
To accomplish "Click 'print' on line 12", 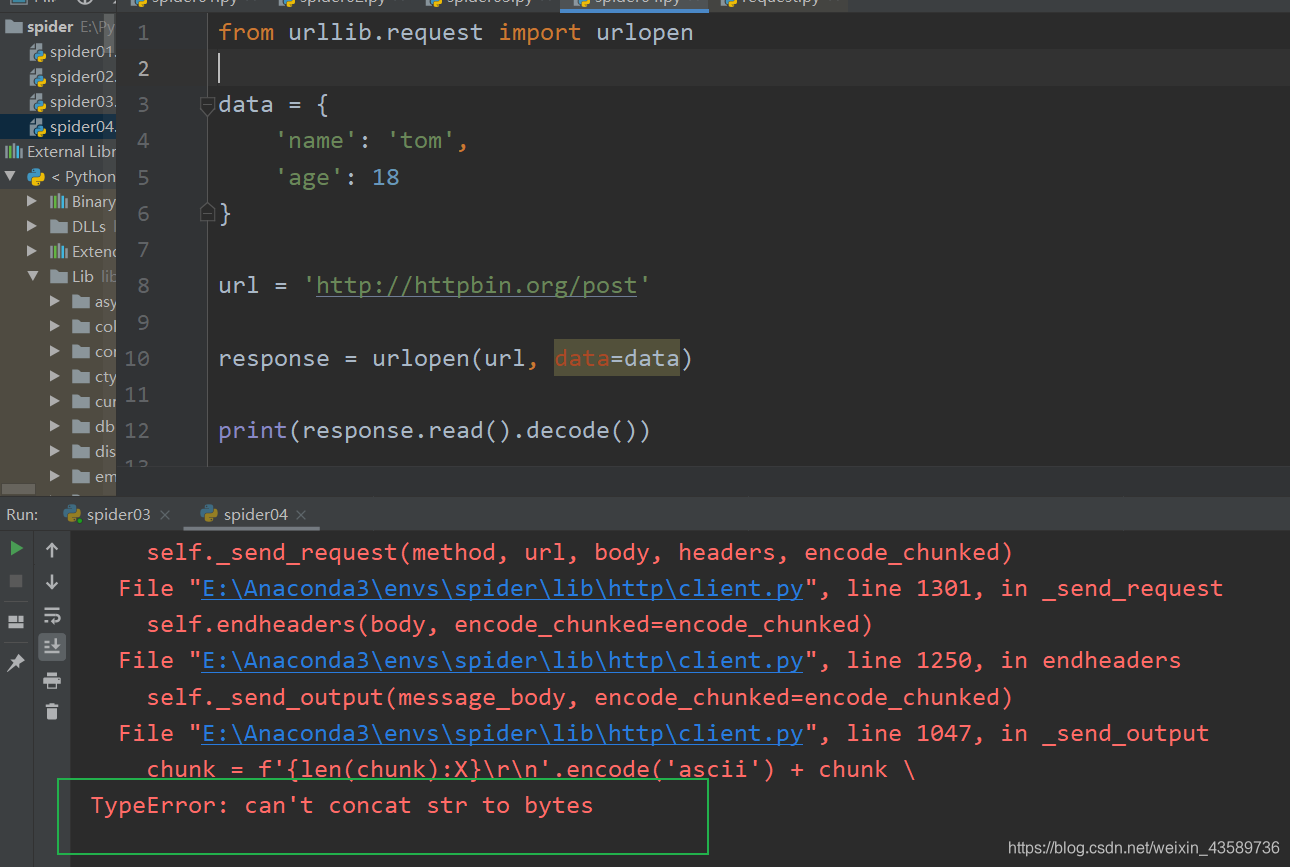I will [253, 431].
